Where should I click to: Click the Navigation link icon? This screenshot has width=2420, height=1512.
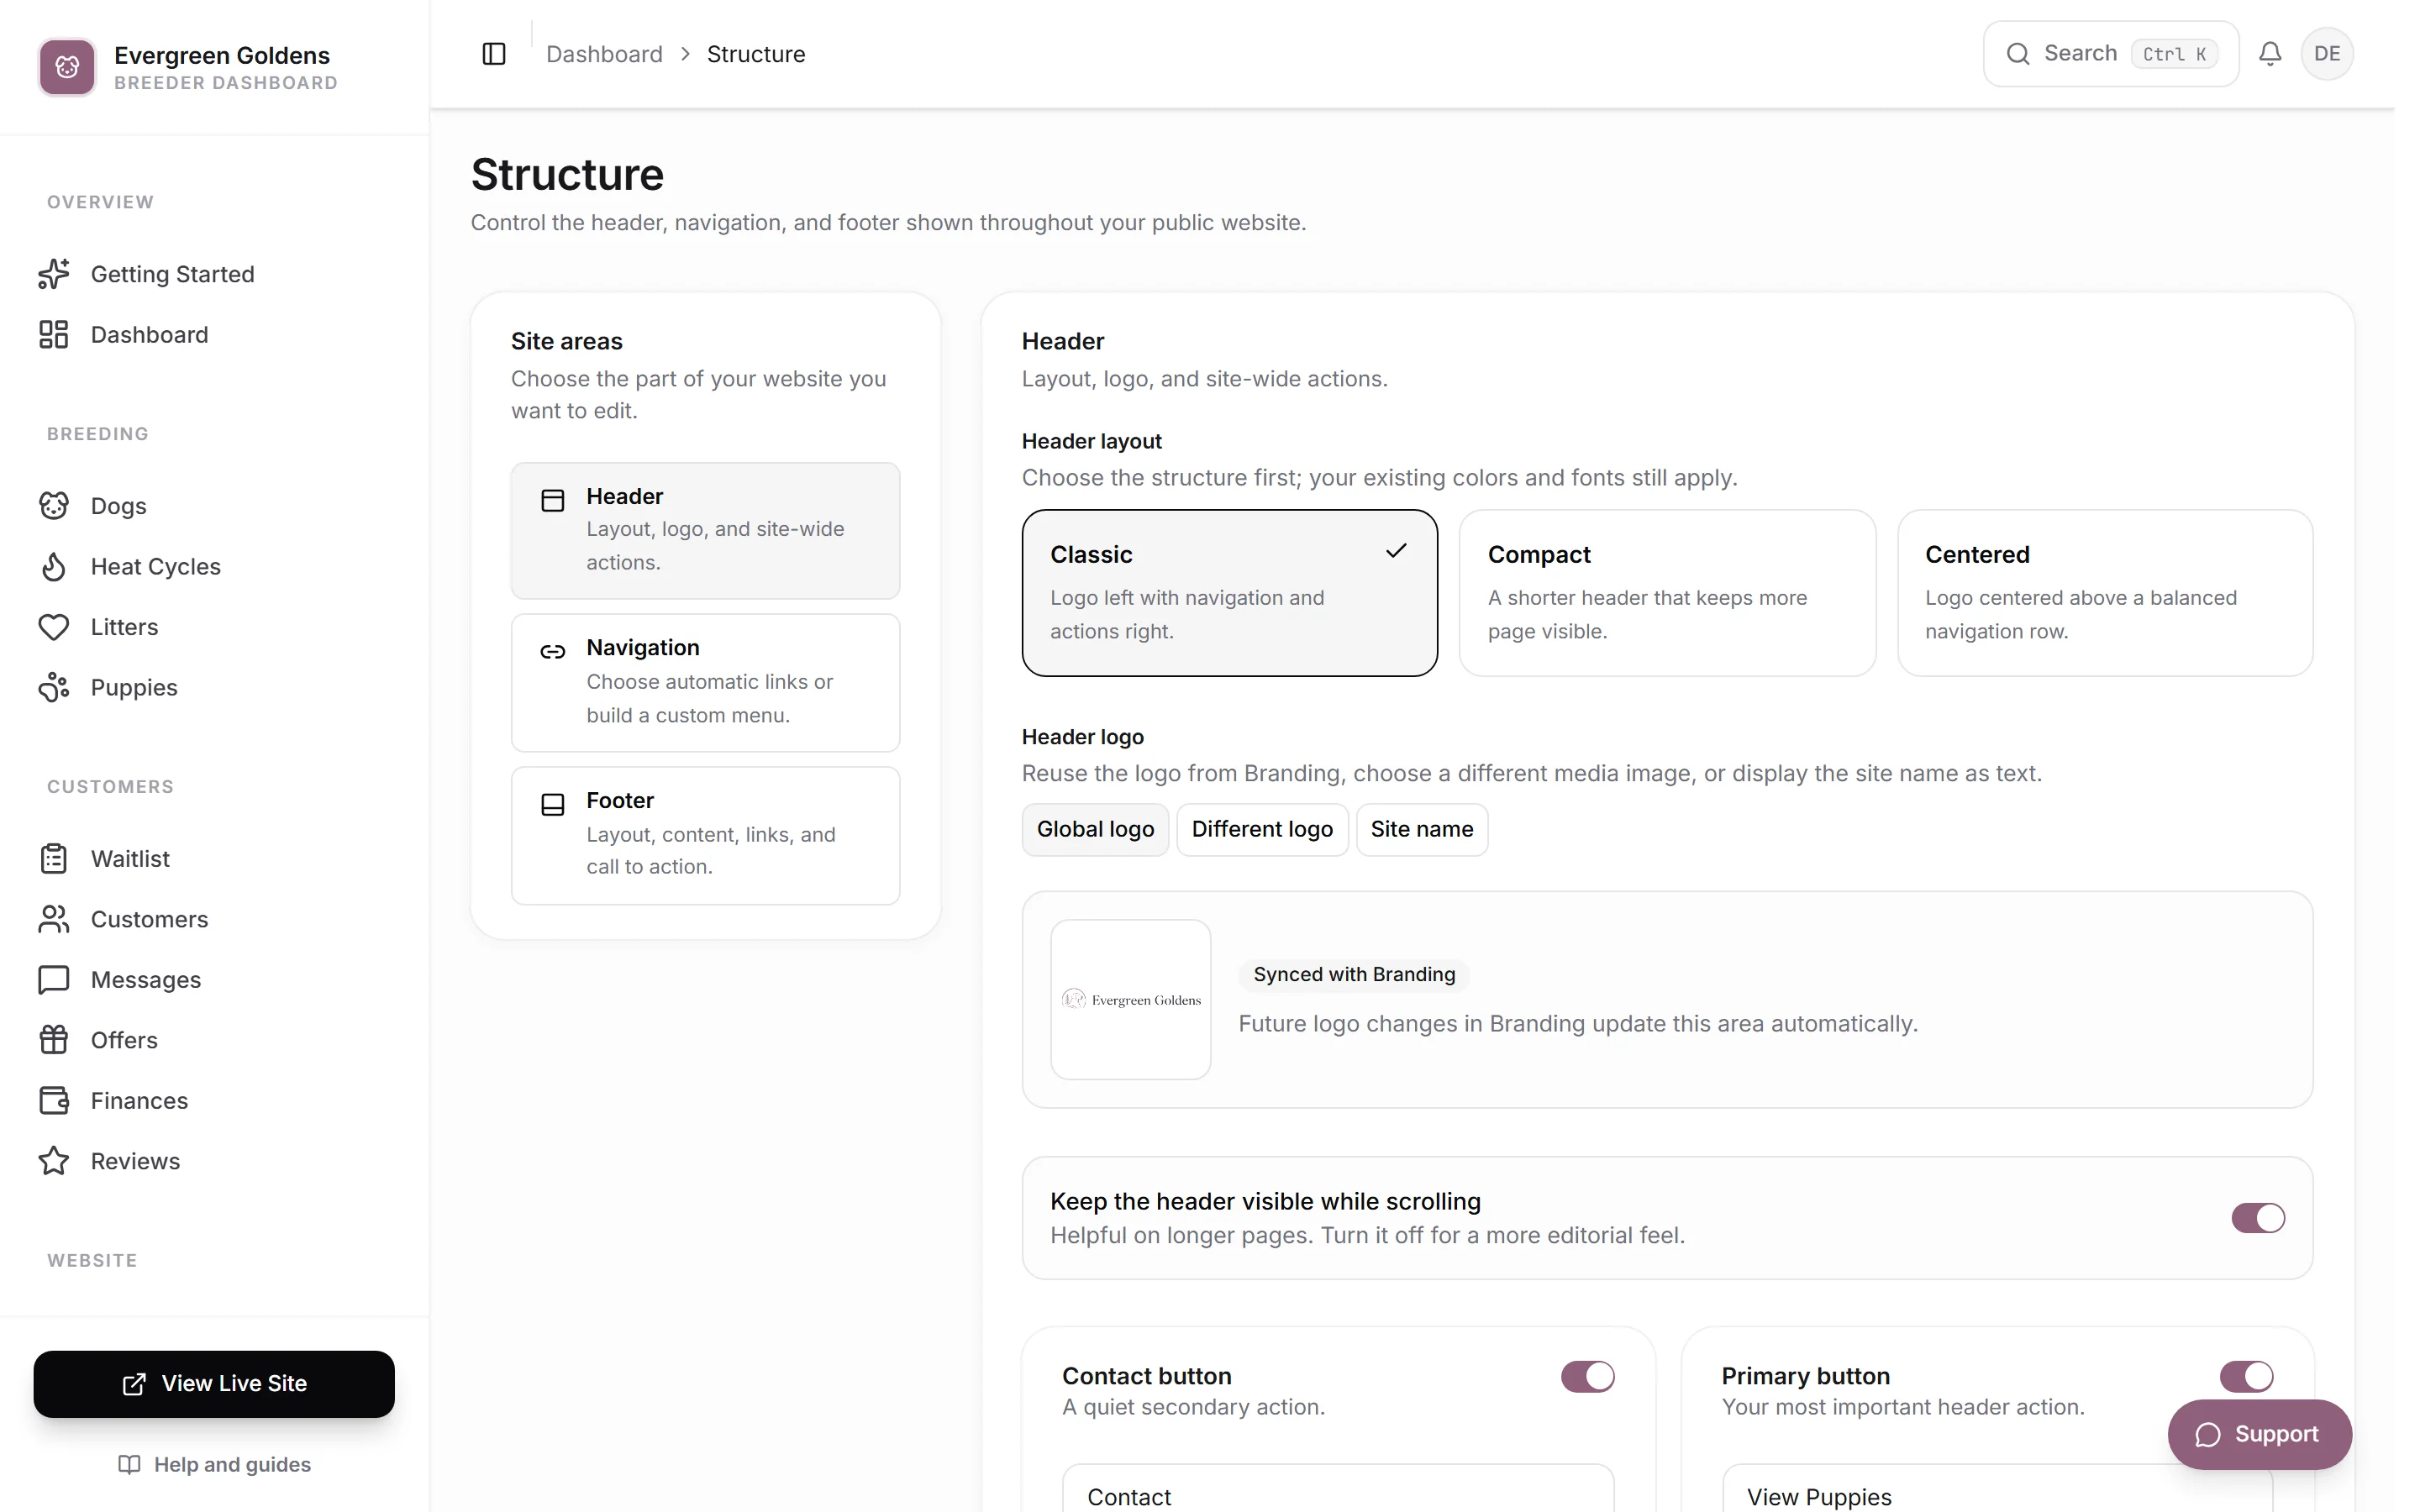[553, 652]
